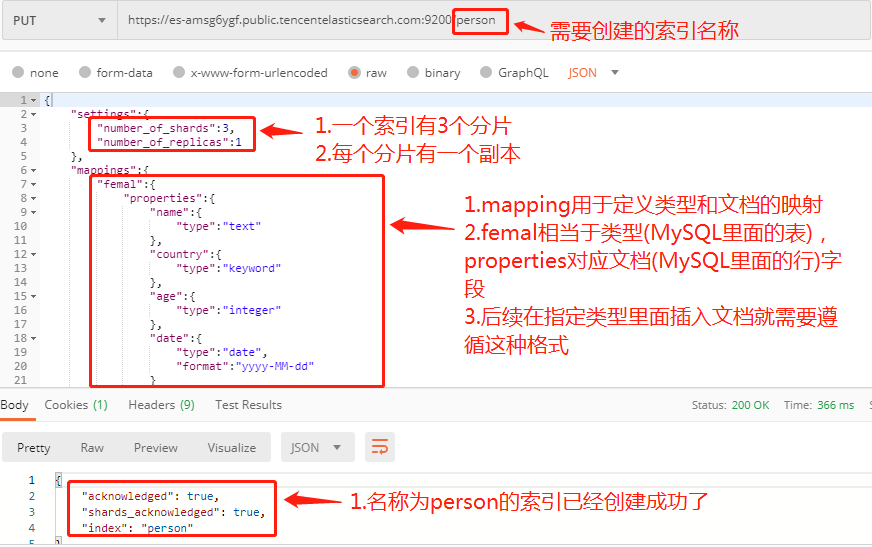Open the Cookies (1) tab
Viewport: 872px width, 547px height.
(x=76, y=405)
